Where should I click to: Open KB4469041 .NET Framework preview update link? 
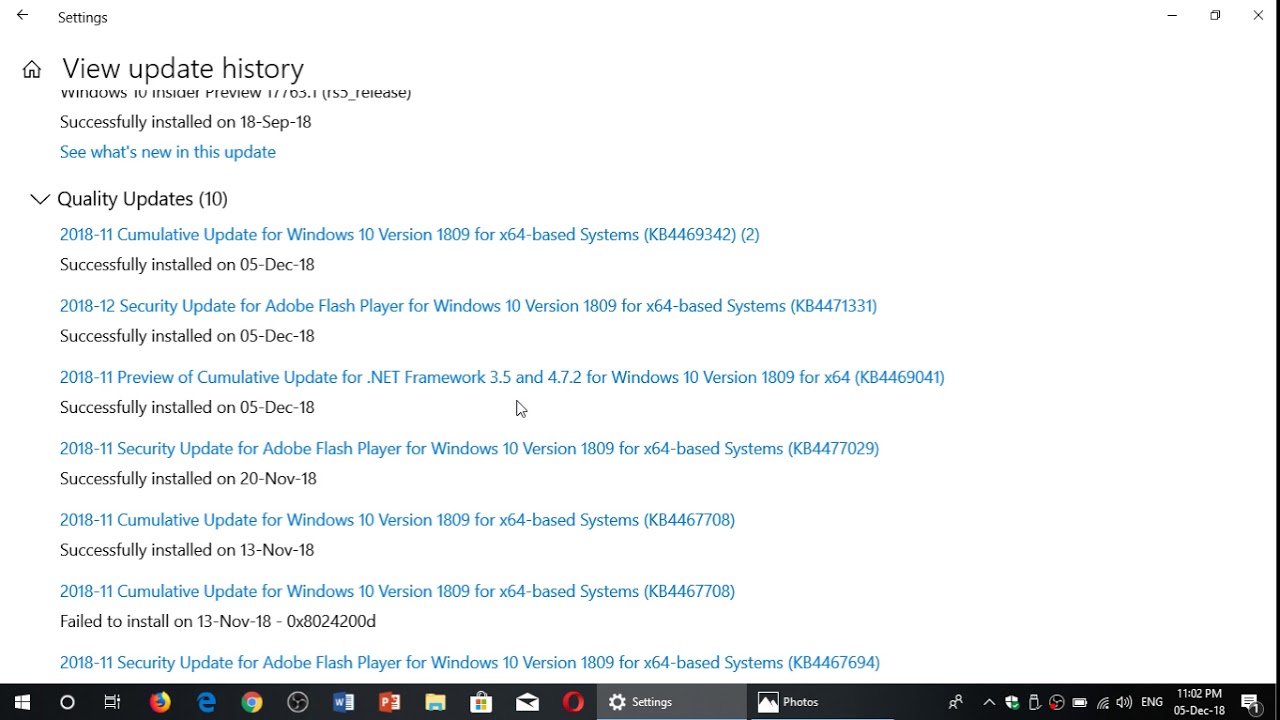pos(502,377)
